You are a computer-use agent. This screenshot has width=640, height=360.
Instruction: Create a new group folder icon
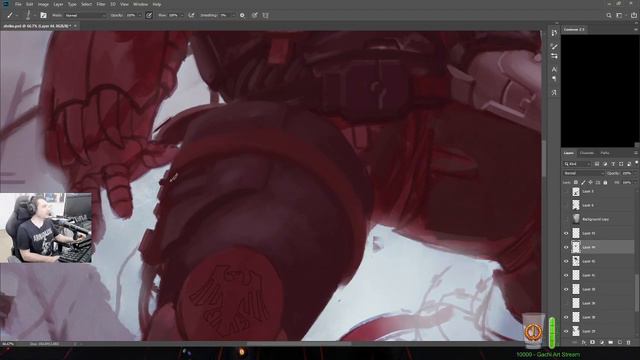[x=611, y=342]
